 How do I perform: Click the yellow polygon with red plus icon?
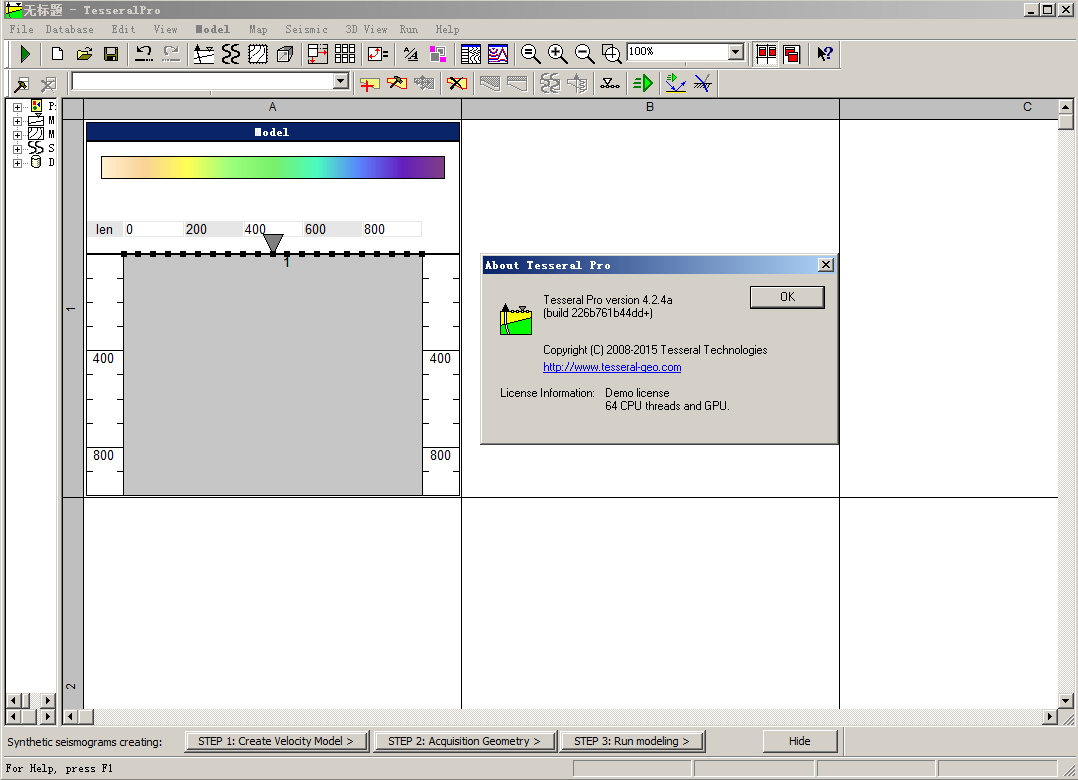pos(369,84)
